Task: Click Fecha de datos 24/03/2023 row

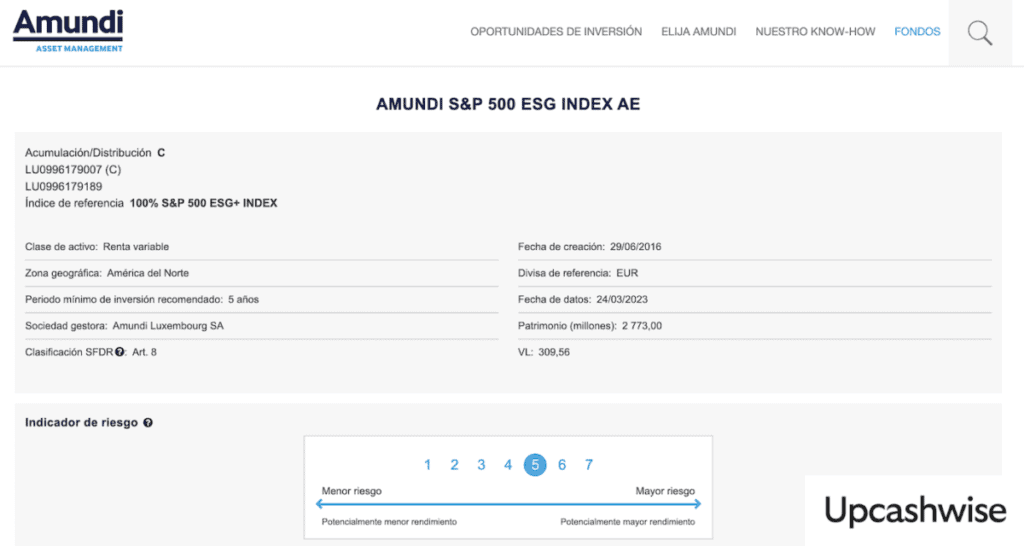Action: (x=755, y=299)
